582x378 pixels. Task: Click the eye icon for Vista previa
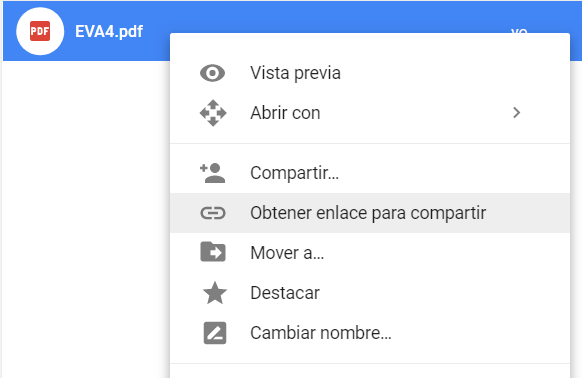(x=212, y=73)
